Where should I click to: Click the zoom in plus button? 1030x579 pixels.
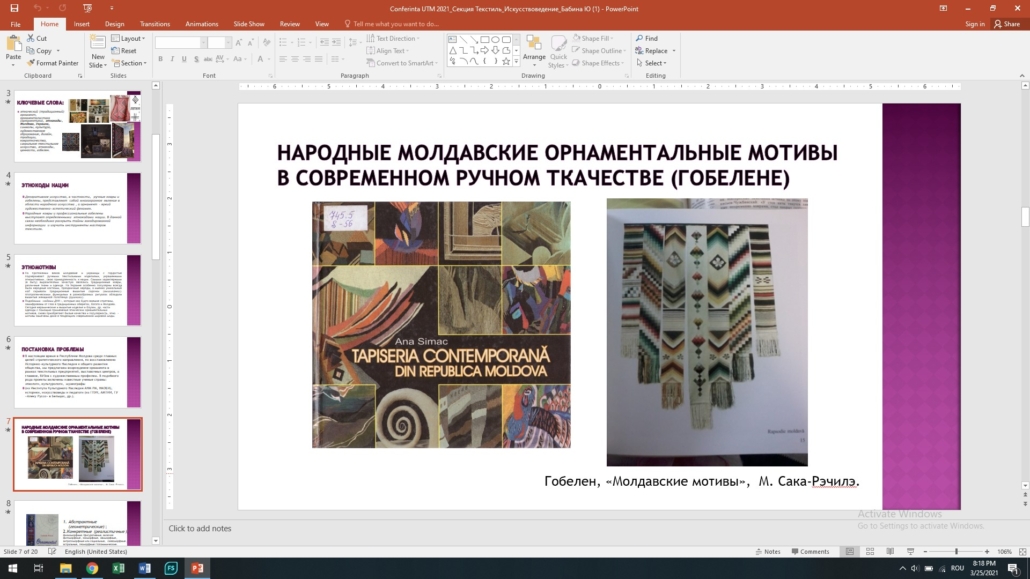987,551
